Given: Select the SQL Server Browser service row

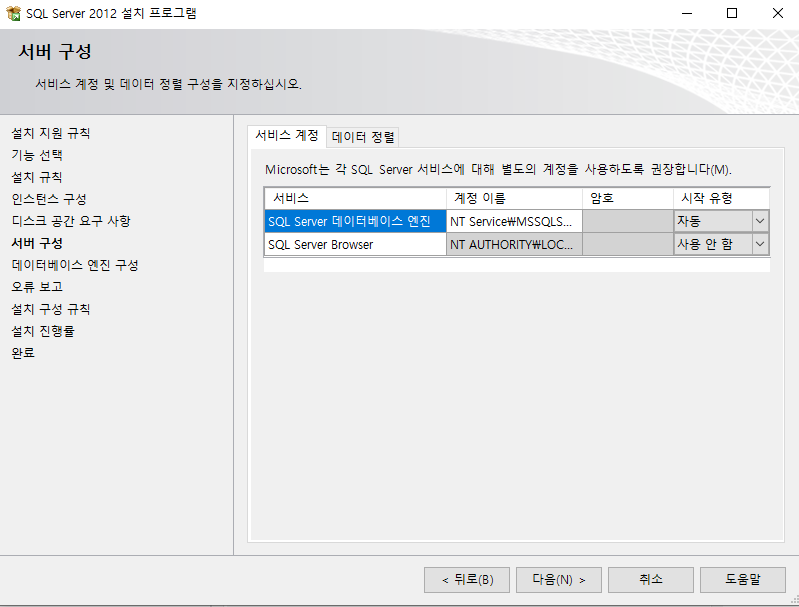Looking at the screenshot, I should 355,244.
